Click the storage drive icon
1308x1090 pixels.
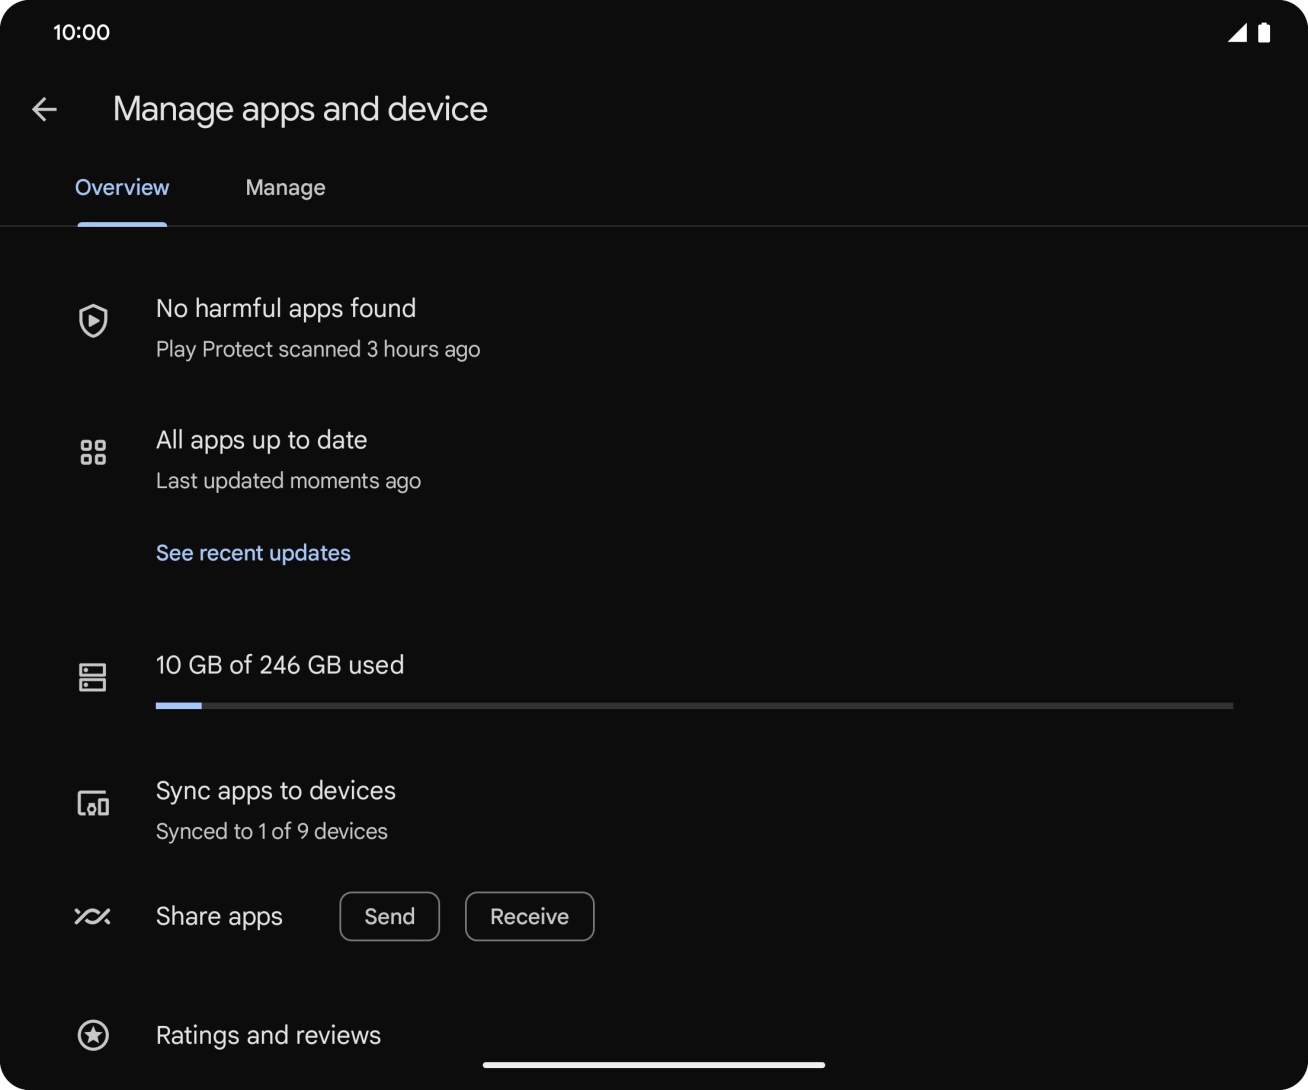pyautogui.click(x=93, y=677)
